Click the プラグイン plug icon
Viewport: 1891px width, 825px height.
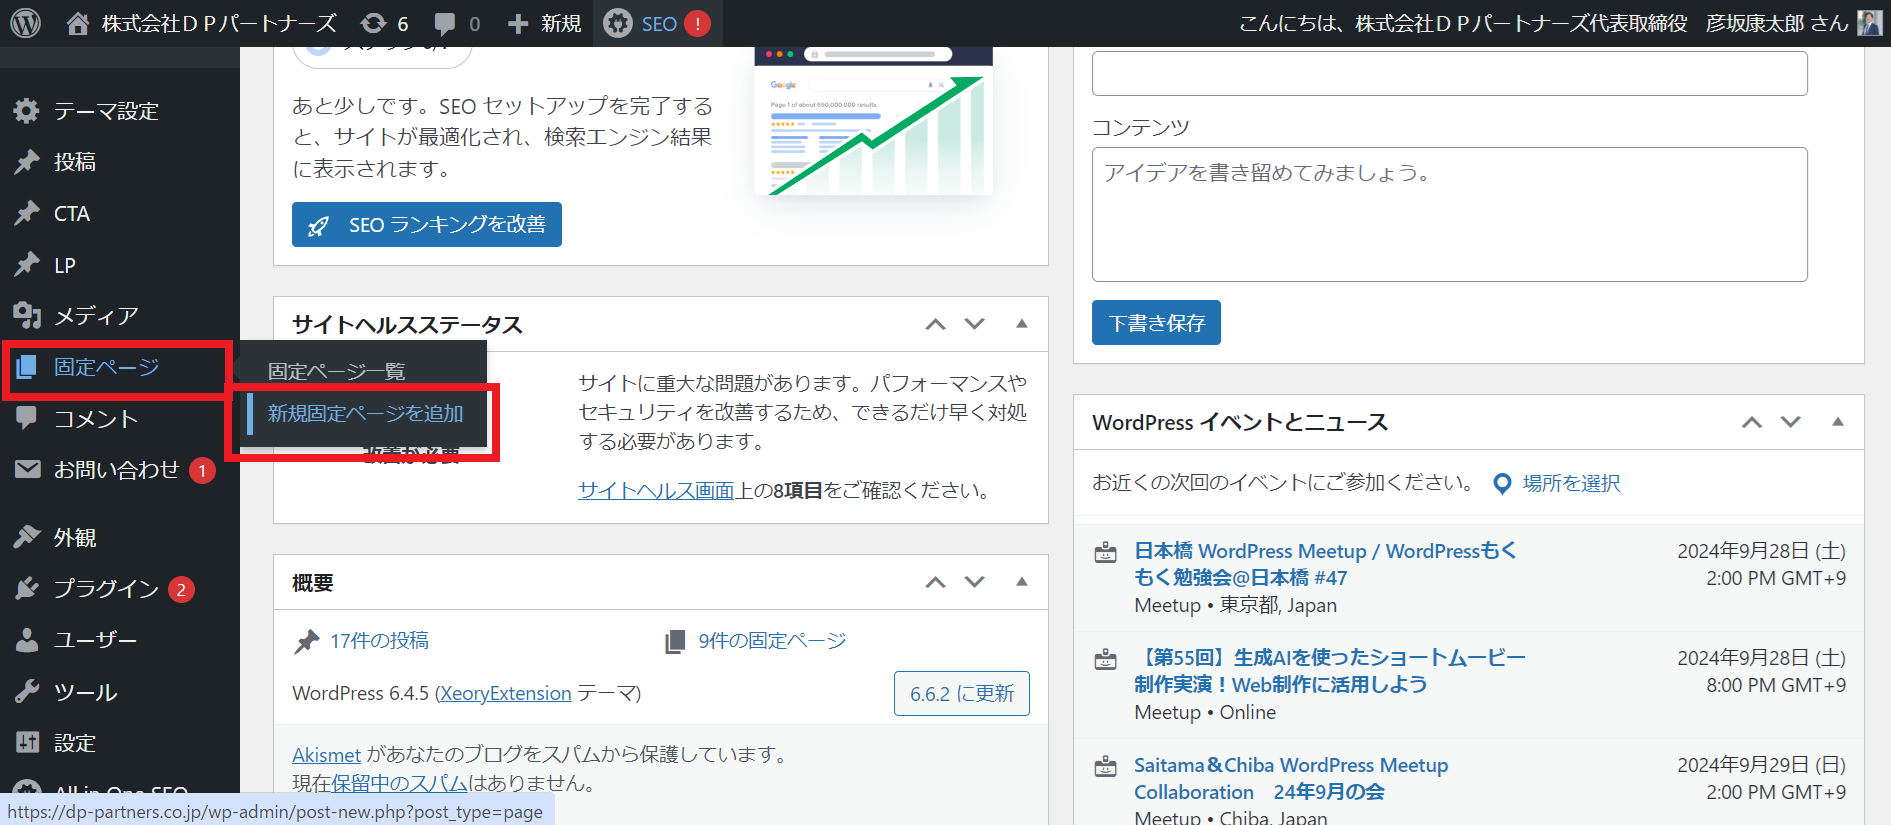coord(27,588)
